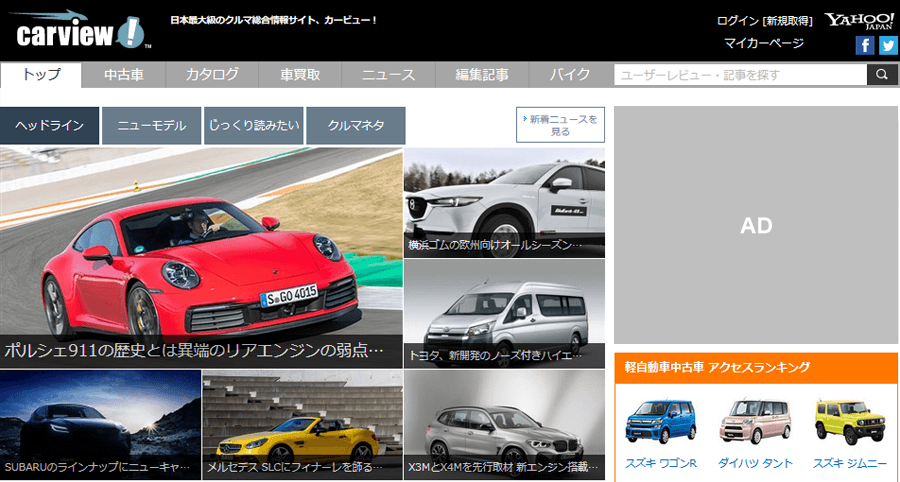Viewport: 900px width, 482px height.
Task: Switch to the ニュース tab
Action: tap(389, 75)
